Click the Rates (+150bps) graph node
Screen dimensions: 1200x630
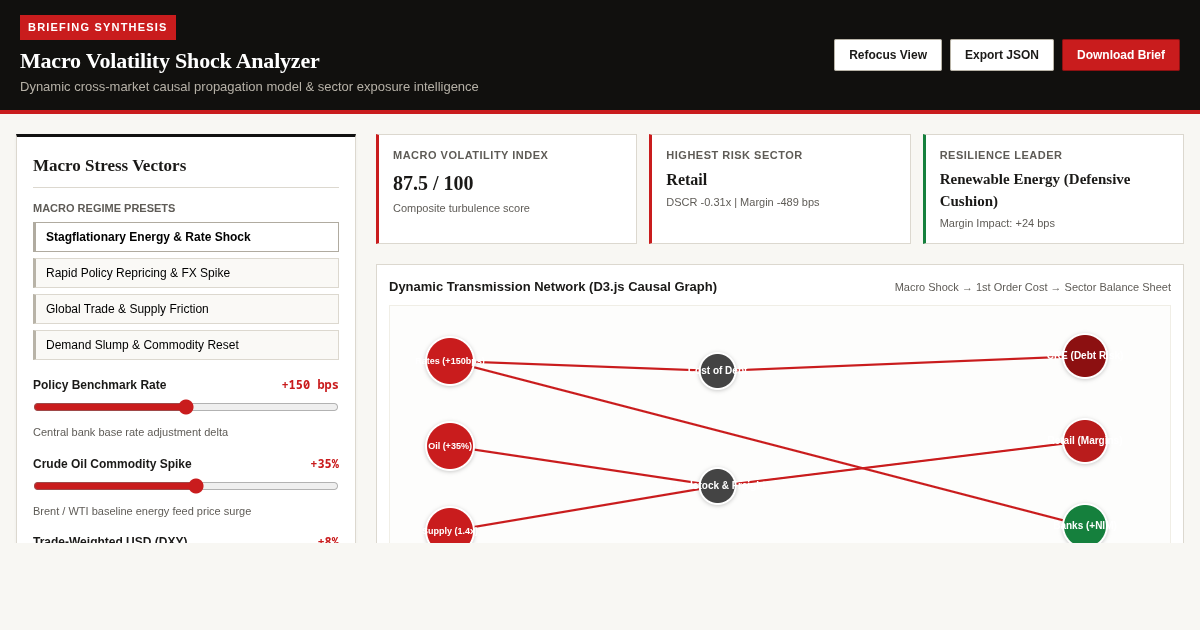tap(450, 361)
